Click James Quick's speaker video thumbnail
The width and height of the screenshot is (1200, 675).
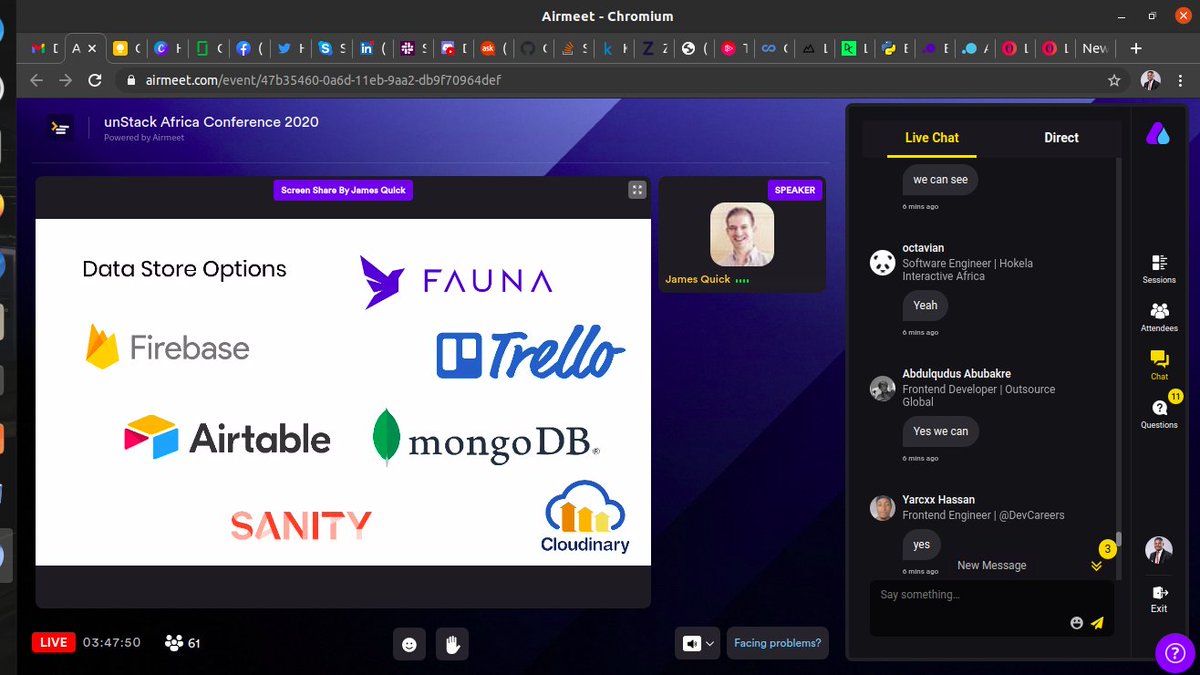coord(742,235)
